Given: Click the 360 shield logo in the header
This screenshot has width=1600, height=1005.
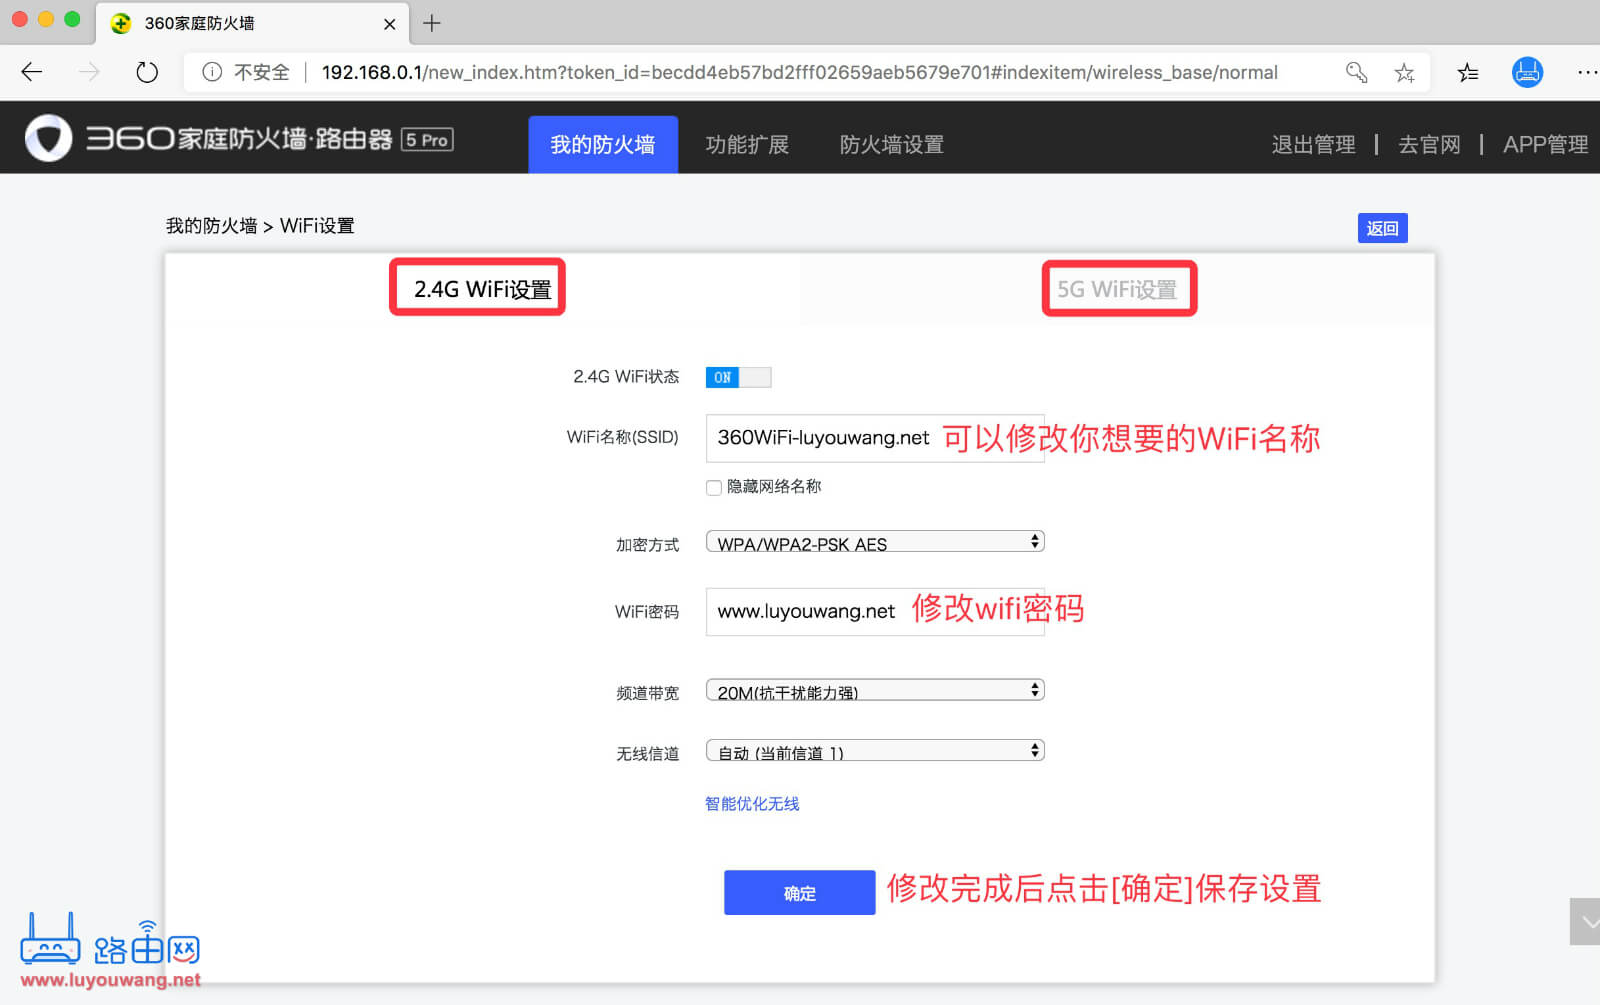Looking at the screenshot, I should coord(46,138).
